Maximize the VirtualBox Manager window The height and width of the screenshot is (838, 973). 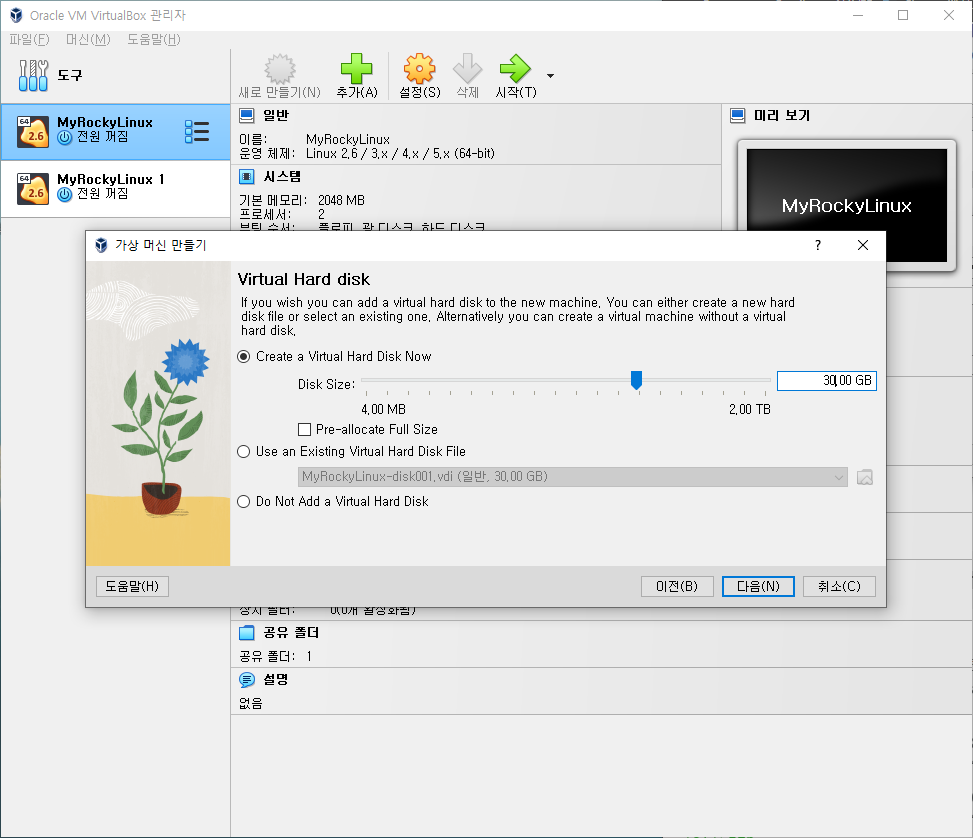point(903,15)
